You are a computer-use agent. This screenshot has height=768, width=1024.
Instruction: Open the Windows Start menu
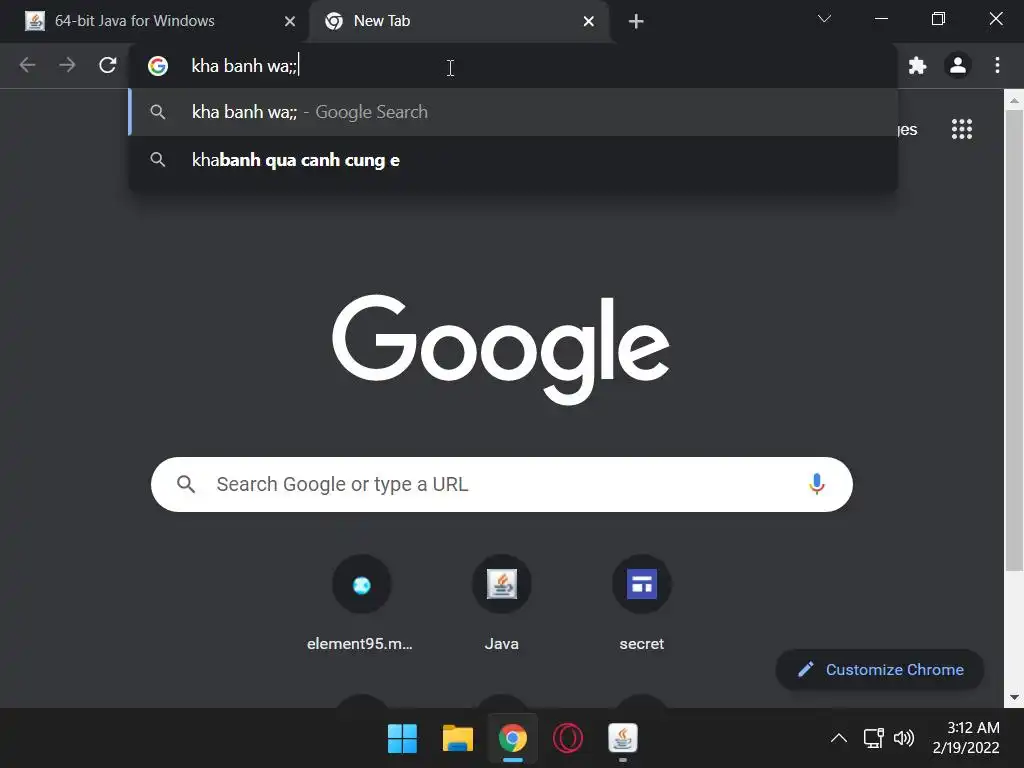click(402, 739)
